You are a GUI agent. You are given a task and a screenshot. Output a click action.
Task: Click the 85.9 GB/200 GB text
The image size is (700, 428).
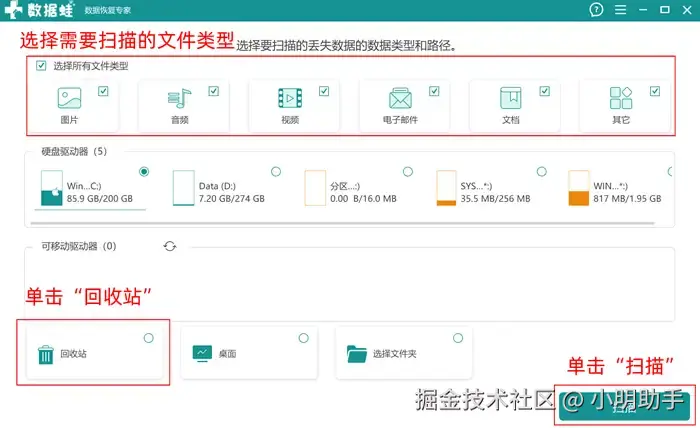pos(100,199)
